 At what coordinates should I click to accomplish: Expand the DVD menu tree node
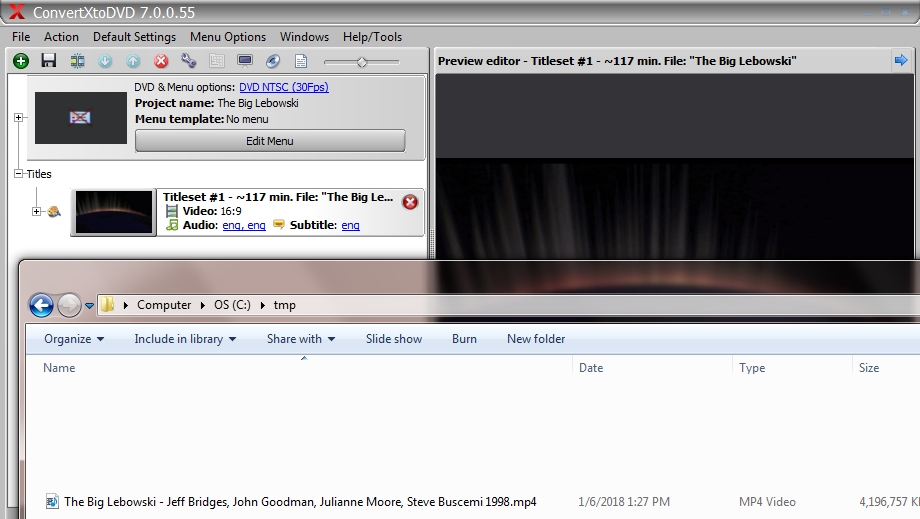click(x=19, y=117)
